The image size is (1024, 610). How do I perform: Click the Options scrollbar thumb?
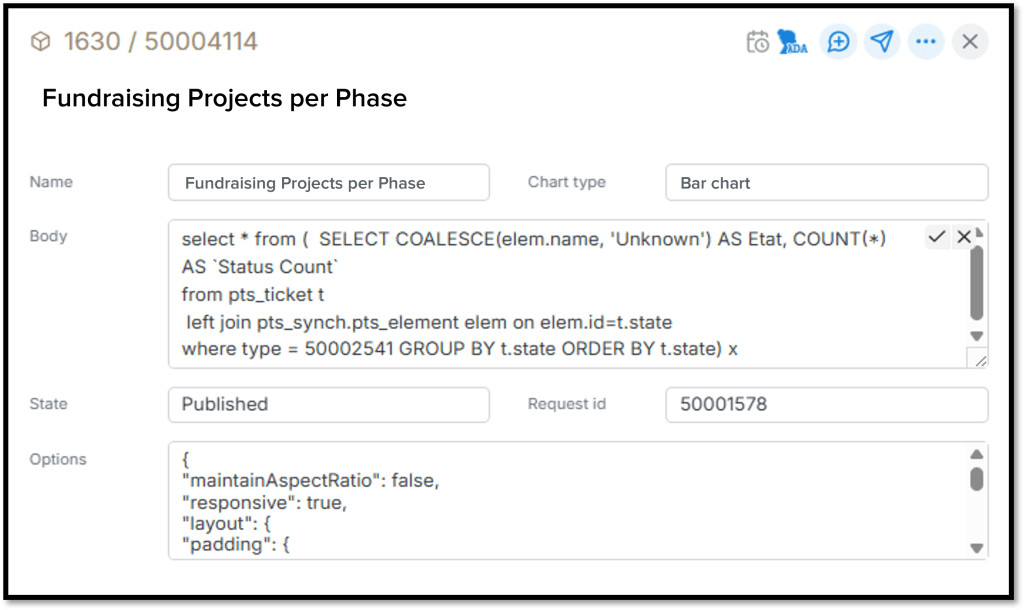pyautogui.click(x=977, y=479)
